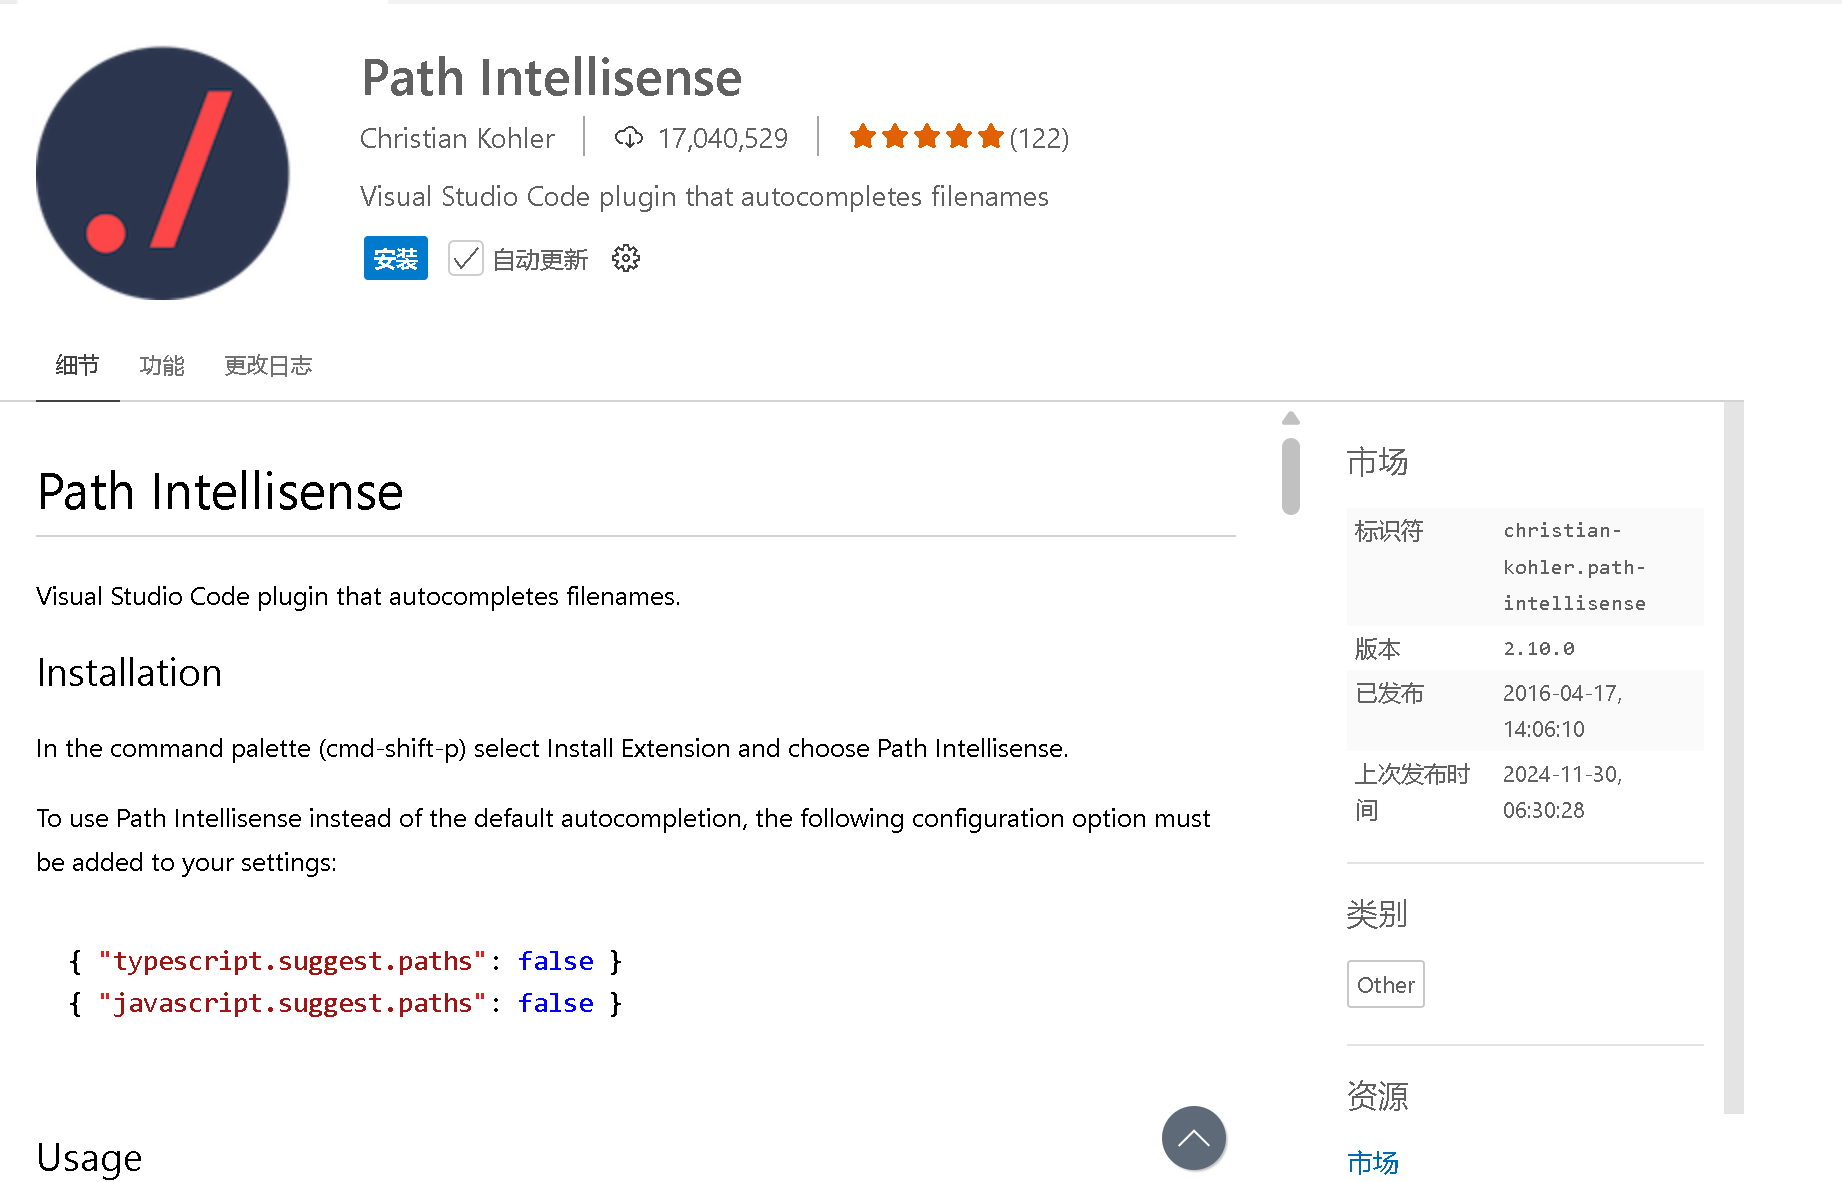Click the Path Intellisense header title

pos(552,78)
